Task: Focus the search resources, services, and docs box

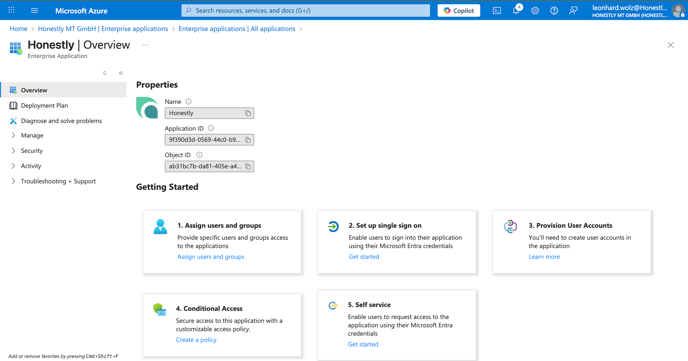Action: (x=306, y=11)
